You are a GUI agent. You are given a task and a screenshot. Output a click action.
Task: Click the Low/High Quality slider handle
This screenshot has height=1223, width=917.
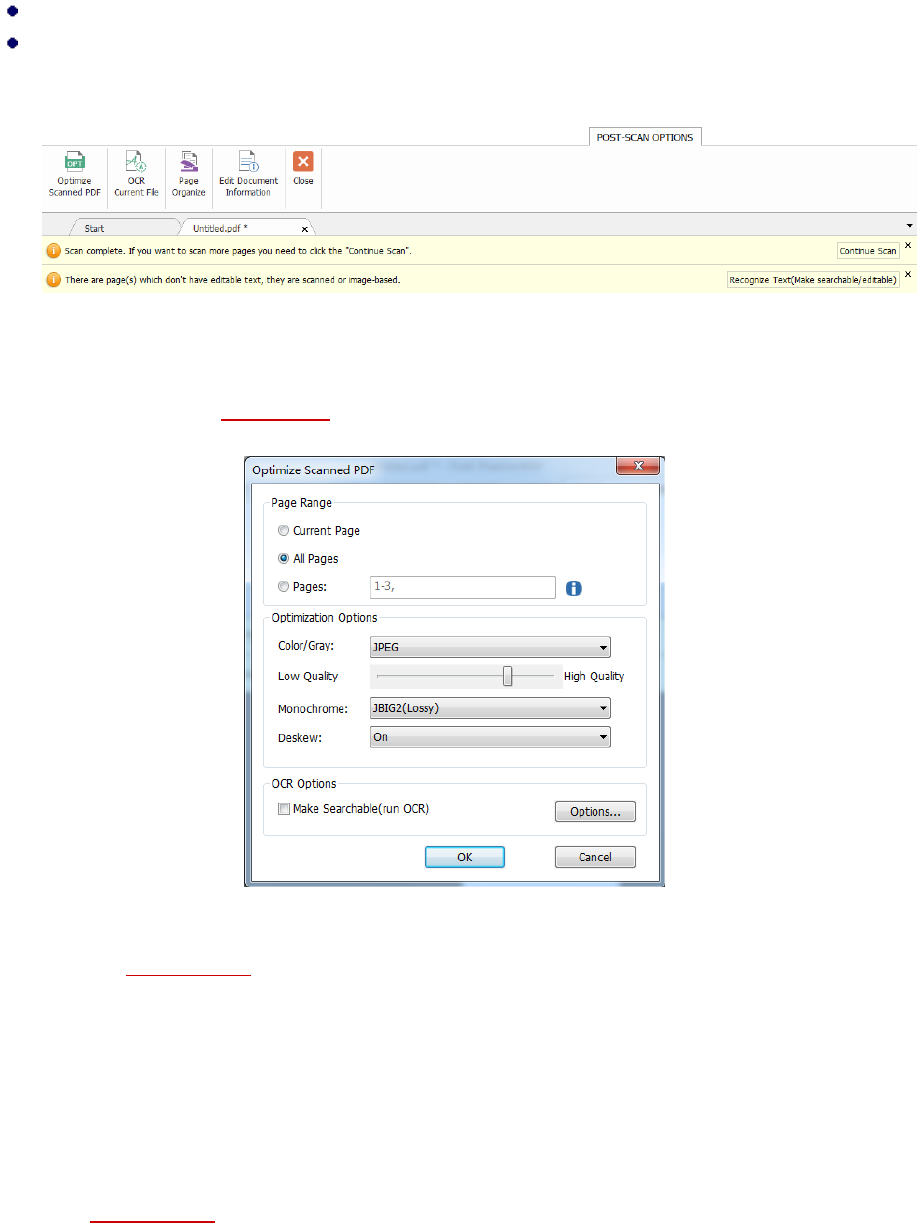tap(508, 676)
